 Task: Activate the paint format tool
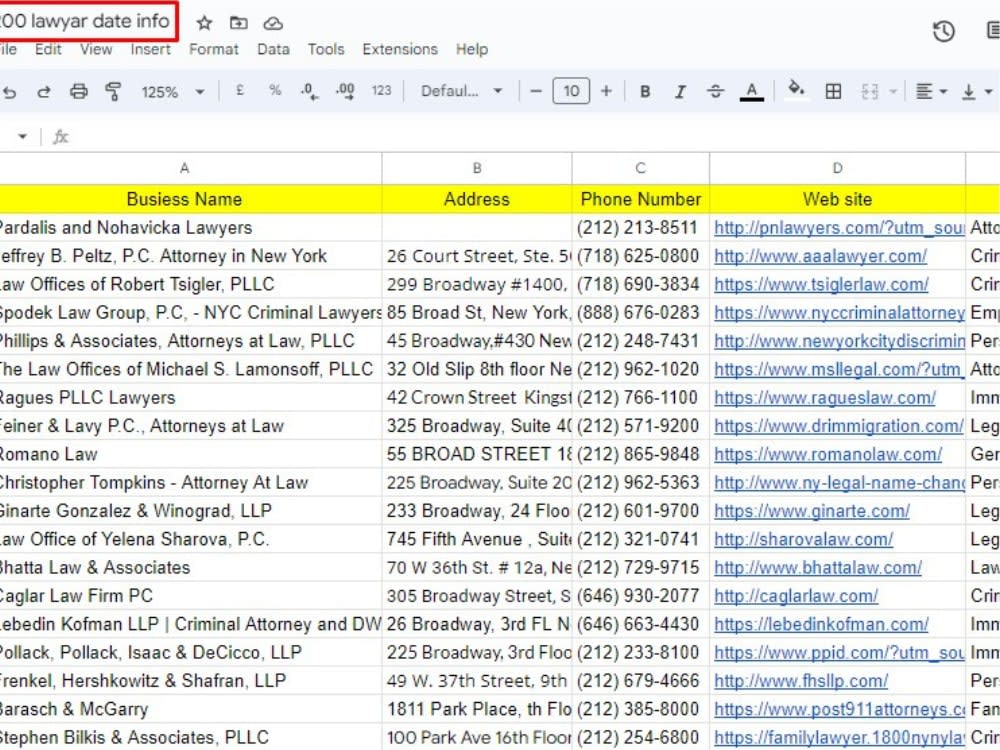pos(113,92)
